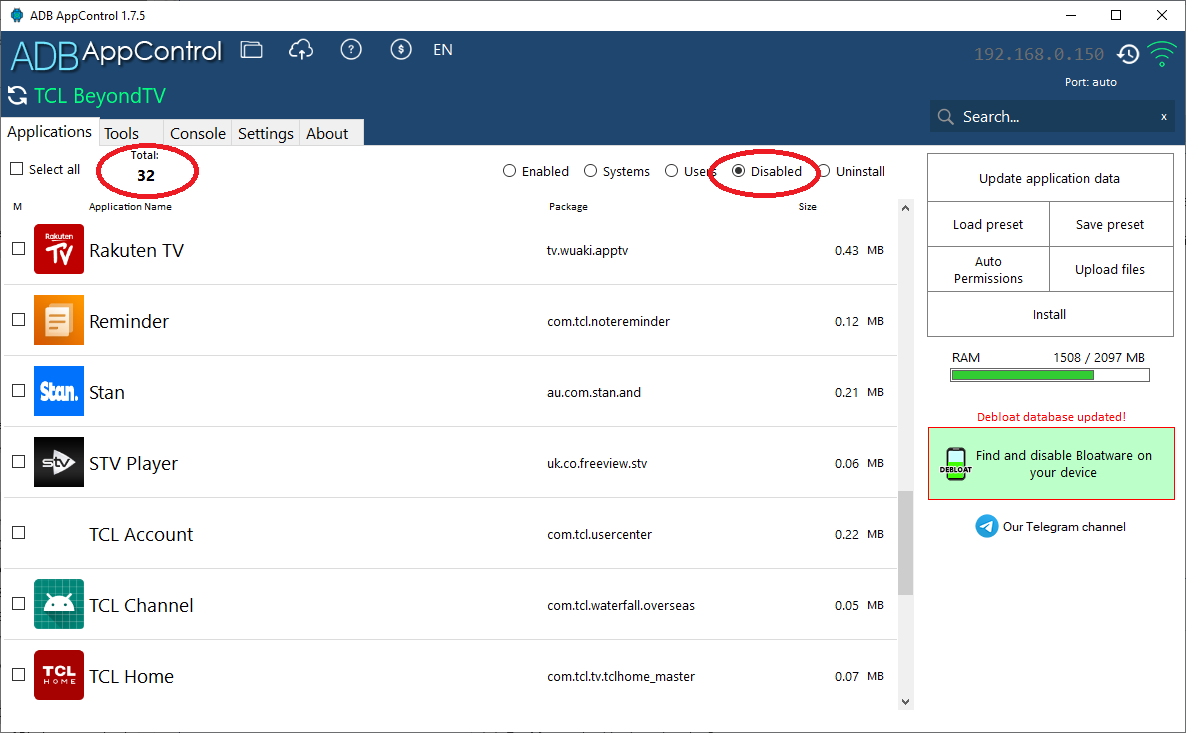The width and height of the screenshot is (1186, 733).
Task: Click the Debloat phone icon
Action: point(956,464)
